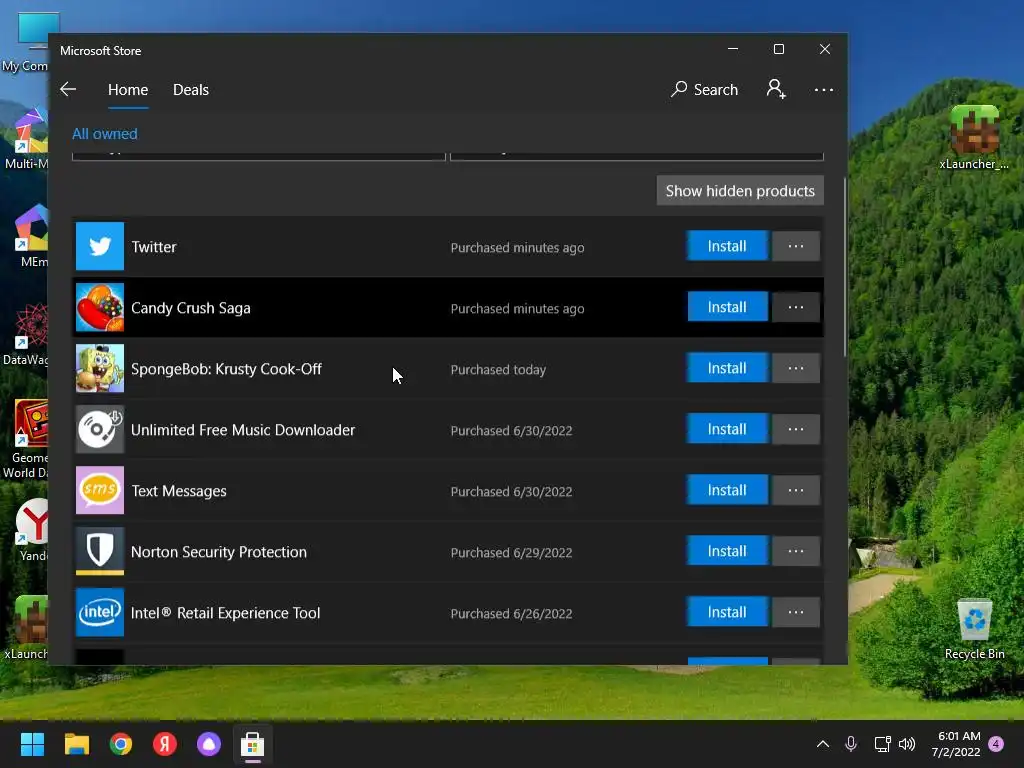Open network status tray icon
The height and width of the screenshot is (768, 1024).
pyautogui.click(x=882, y=744)
